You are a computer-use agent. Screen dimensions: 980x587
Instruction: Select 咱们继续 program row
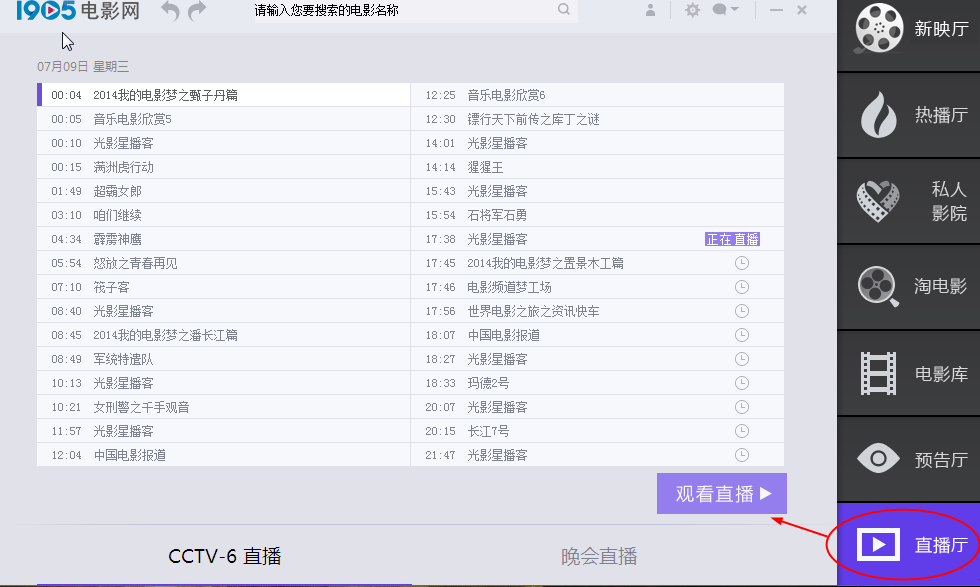pos(223,215)
